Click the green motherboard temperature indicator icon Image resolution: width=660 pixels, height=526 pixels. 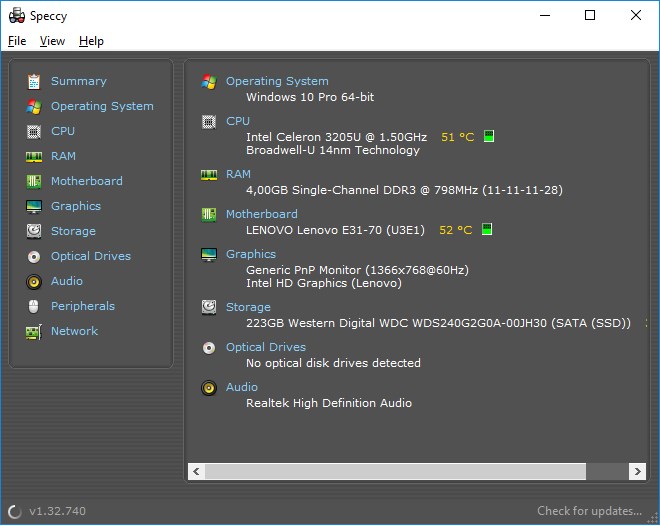(487, 229)
